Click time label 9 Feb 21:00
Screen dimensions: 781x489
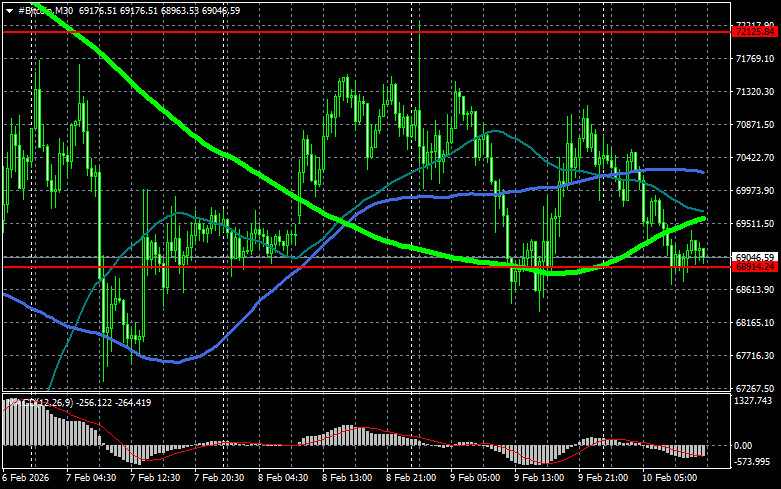point(603,478)
